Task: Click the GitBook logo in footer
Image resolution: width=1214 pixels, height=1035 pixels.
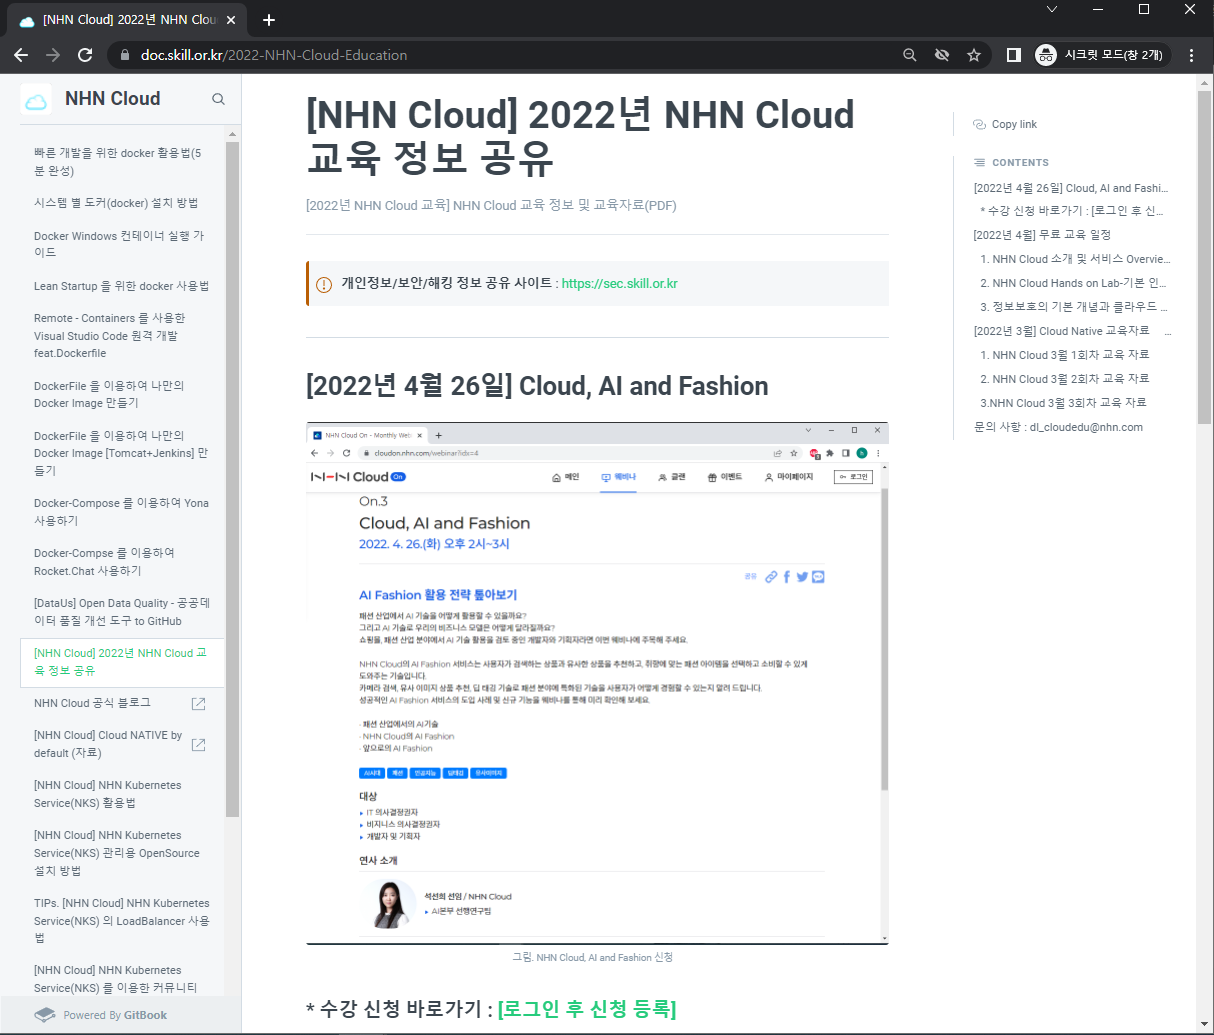Action: [x=44, y=1015]
